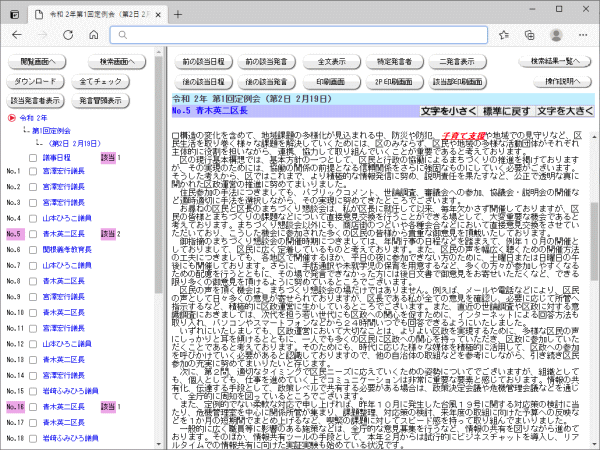The image size is (600, 450).
Task: Check the No.12 山本ひろこ議員 checkbox
Action: tap(33, 344)
